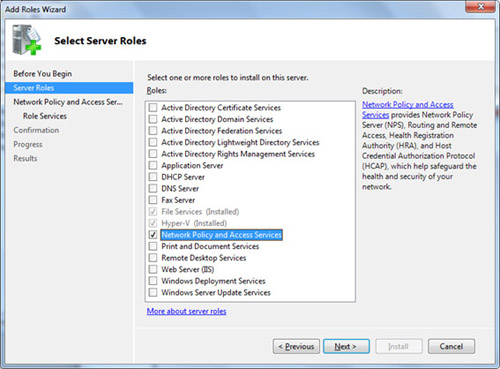This screenshot has height=369, width=500.
Task: Select Hyper-V (Installed) label
Action: click(x=194, y=223)
